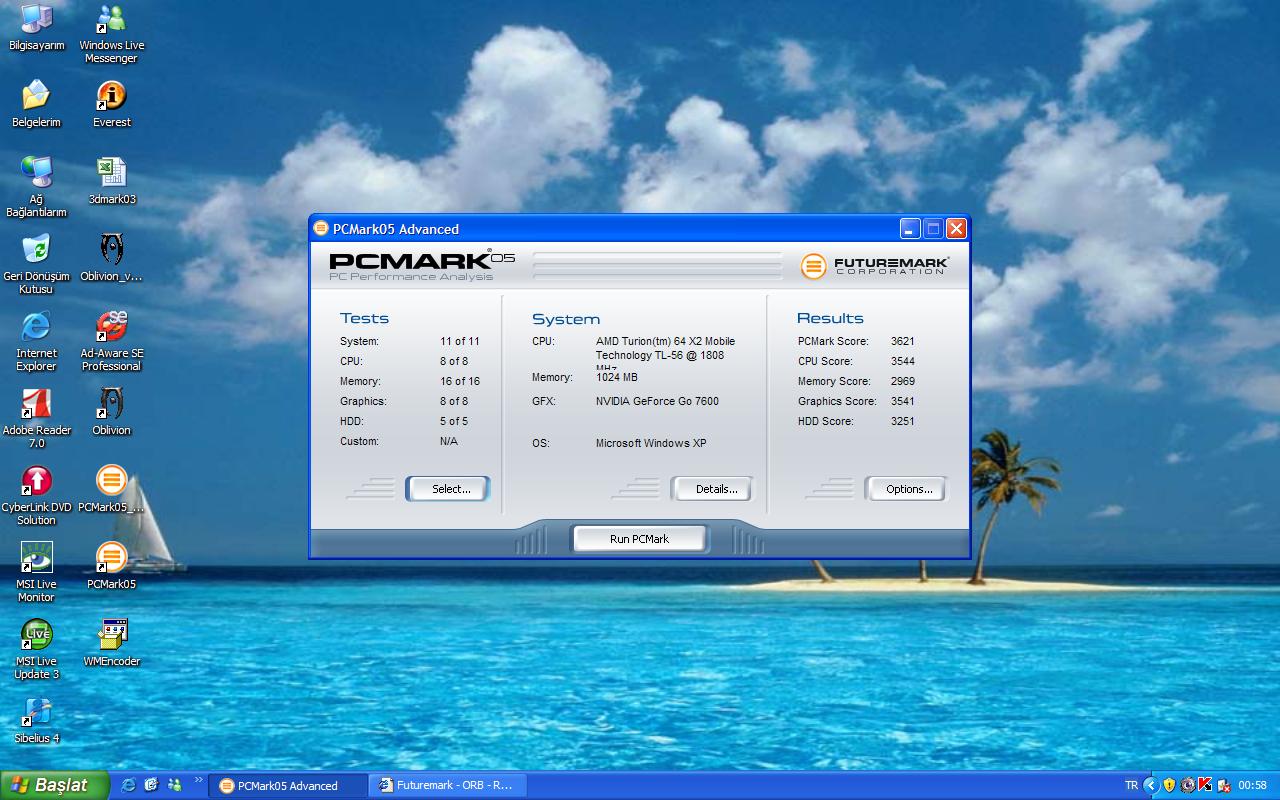Click the Futuremark Corporation logo

click(874, 266)
